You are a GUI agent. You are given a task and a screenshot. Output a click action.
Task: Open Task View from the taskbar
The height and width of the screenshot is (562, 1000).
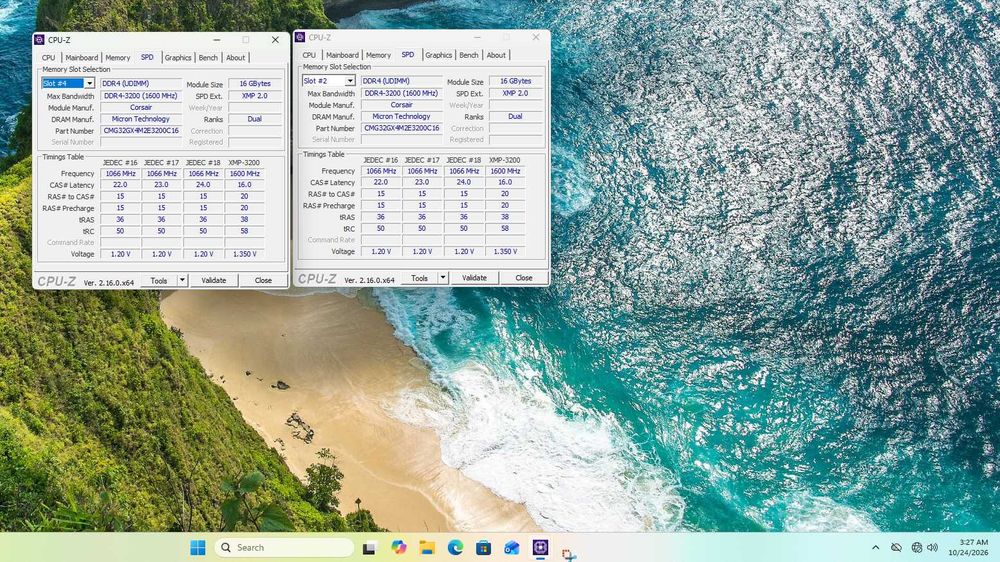pos(369,547)
